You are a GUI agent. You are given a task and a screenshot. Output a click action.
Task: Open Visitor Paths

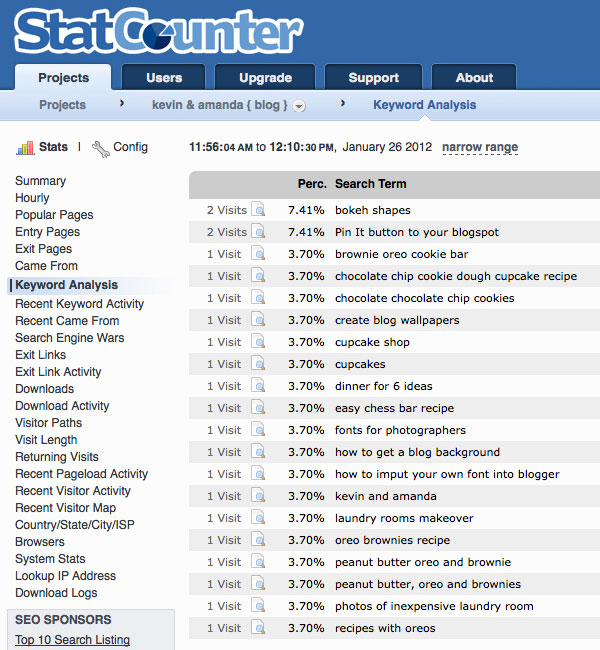tap(49, 423)
